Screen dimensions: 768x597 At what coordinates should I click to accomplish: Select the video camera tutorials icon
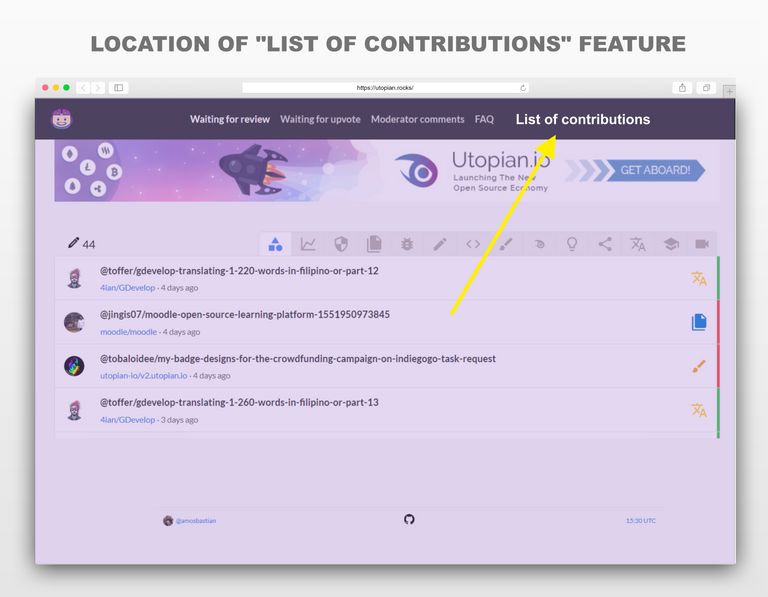click(x=702, y=244)
